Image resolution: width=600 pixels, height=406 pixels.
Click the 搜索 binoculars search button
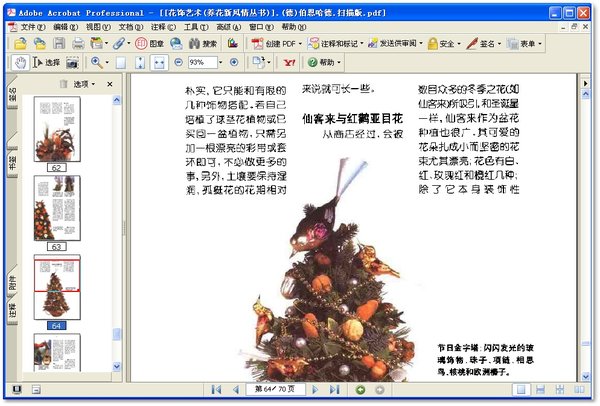[203, 44]
